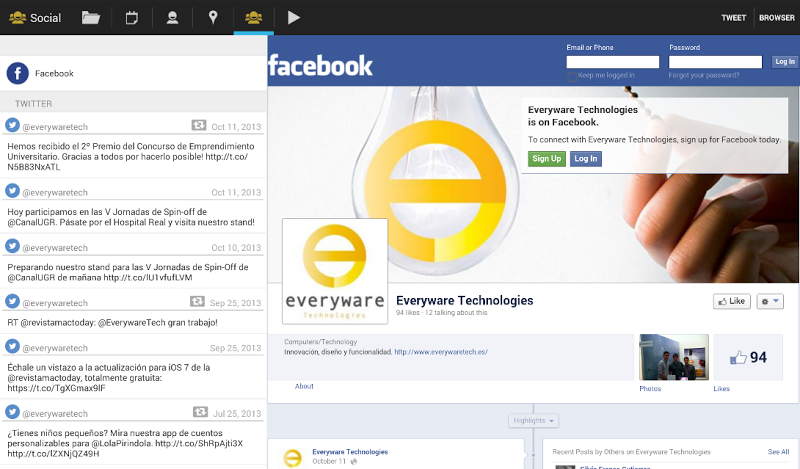Open the TWITTER section header
The height and width of the screenshot is (469, 800).
(x=133, y=104)
